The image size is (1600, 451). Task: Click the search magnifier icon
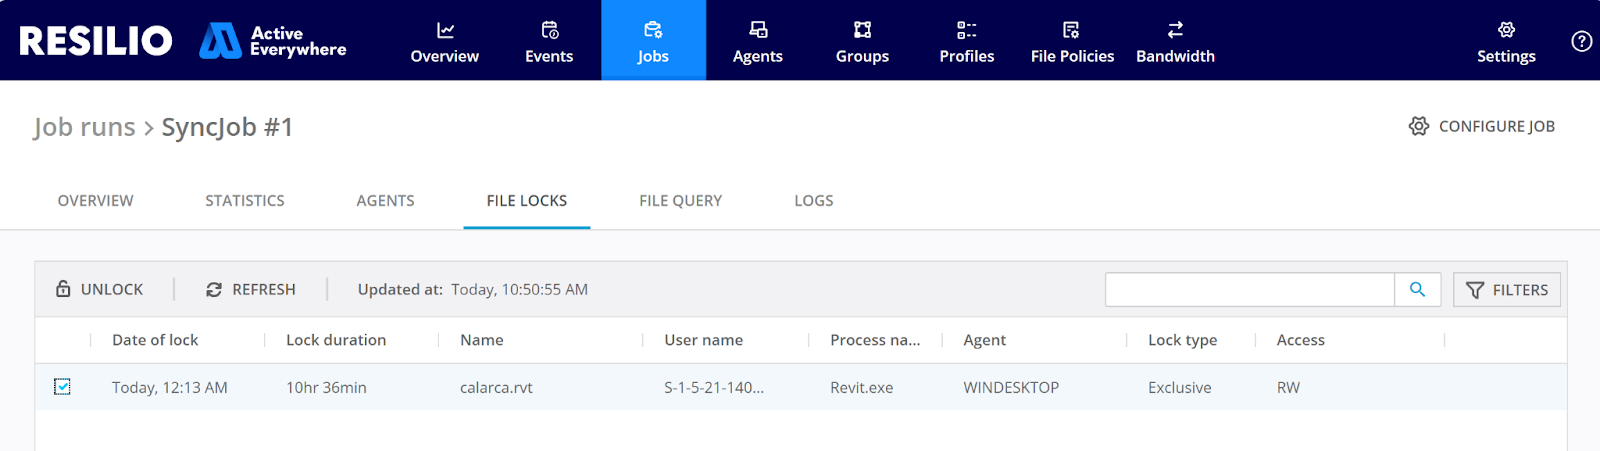coord(1417,290)
